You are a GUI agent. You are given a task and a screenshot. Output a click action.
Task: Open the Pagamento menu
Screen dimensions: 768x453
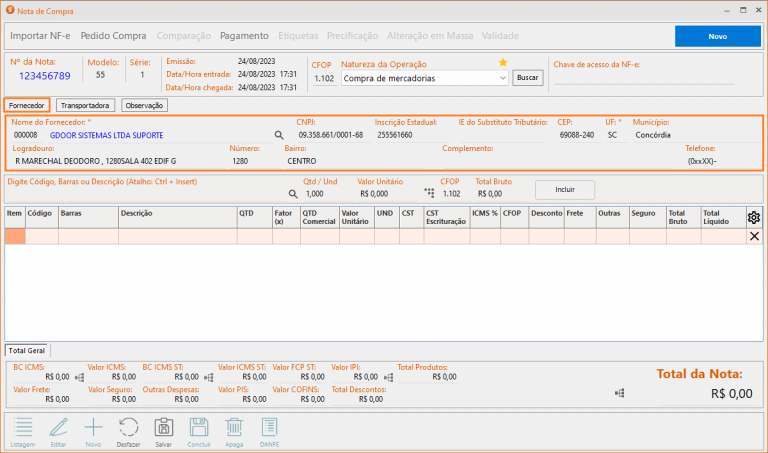[x=244, y=36]
